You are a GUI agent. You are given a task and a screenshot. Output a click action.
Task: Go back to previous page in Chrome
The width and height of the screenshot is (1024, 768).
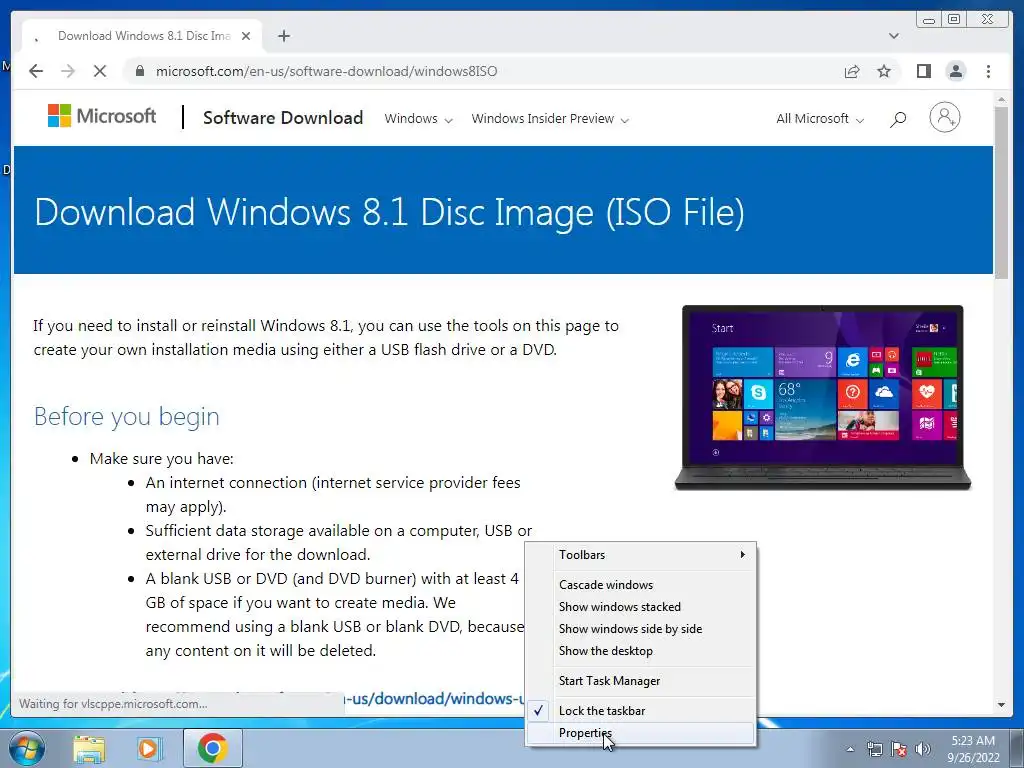point(36,71)
